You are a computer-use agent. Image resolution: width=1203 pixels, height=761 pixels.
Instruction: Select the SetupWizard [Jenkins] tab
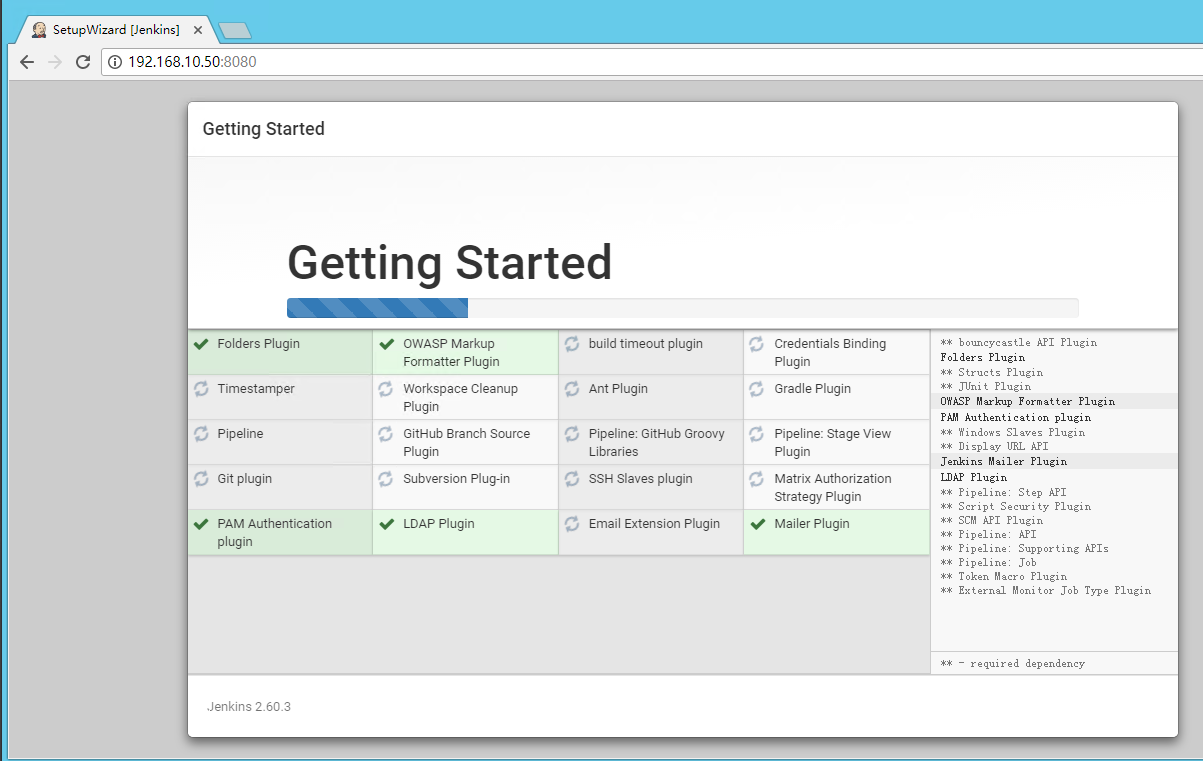click(116, 30)
